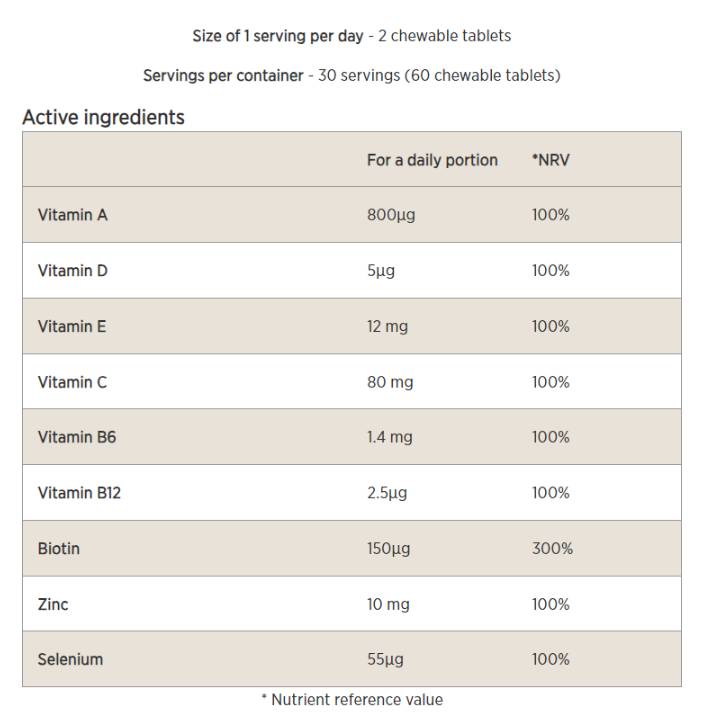Click the Active ingredients heading
Image resolution: width=701 pixels, height=717 pixels.
pyautogui.click(x=103, y=117)
